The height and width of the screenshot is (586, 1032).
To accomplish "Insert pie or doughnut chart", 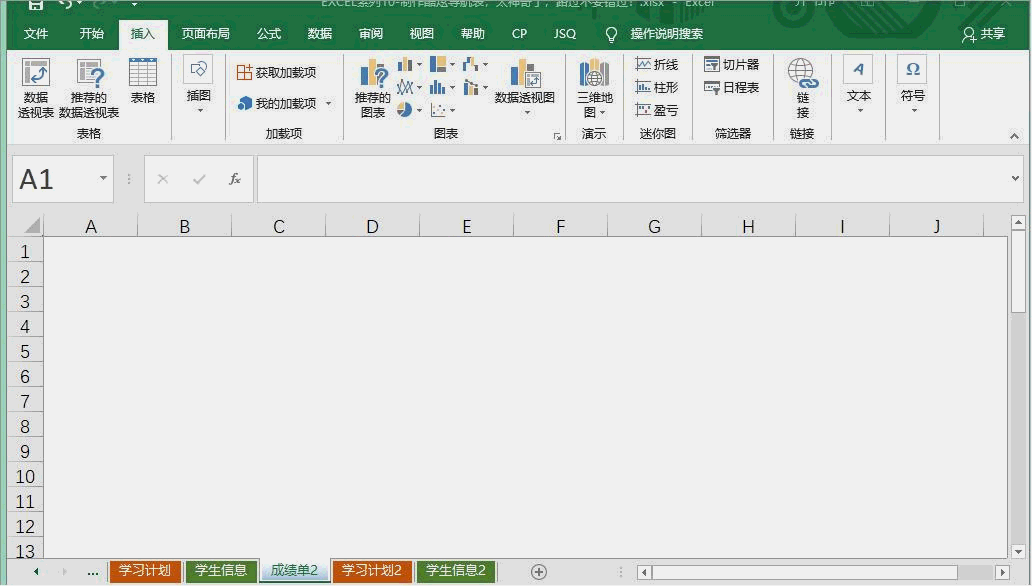I will pos(409,110).
